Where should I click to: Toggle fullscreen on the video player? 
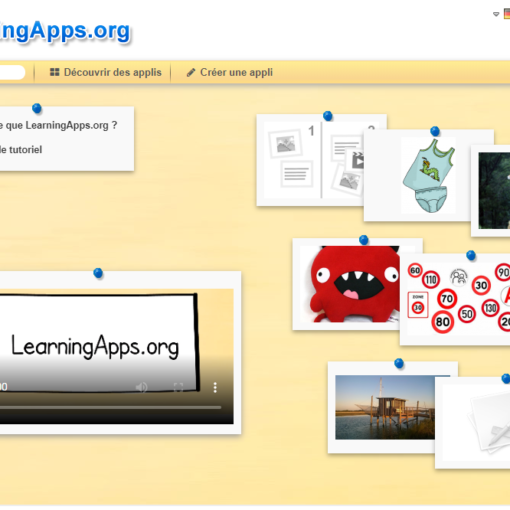pos(178,387)
